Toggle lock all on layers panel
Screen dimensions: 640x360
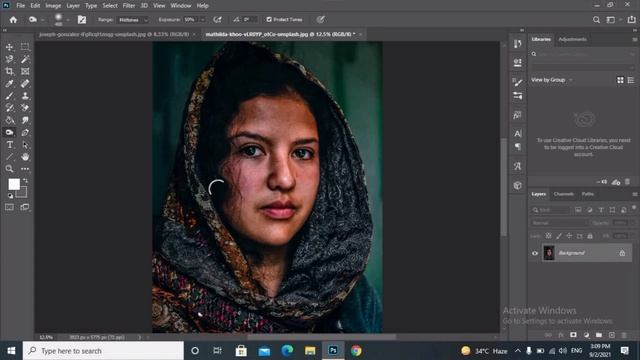tap(590, 236)
